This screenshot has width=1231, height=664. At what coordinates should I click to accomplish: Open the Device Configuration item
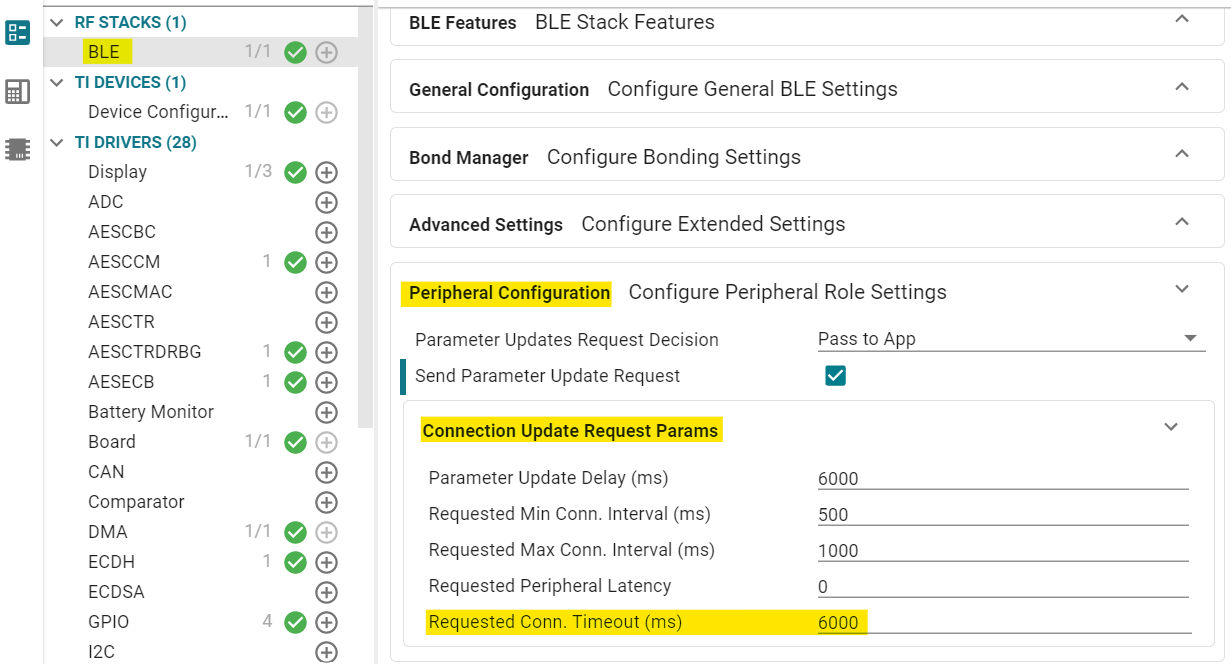(x=158, y=112)
